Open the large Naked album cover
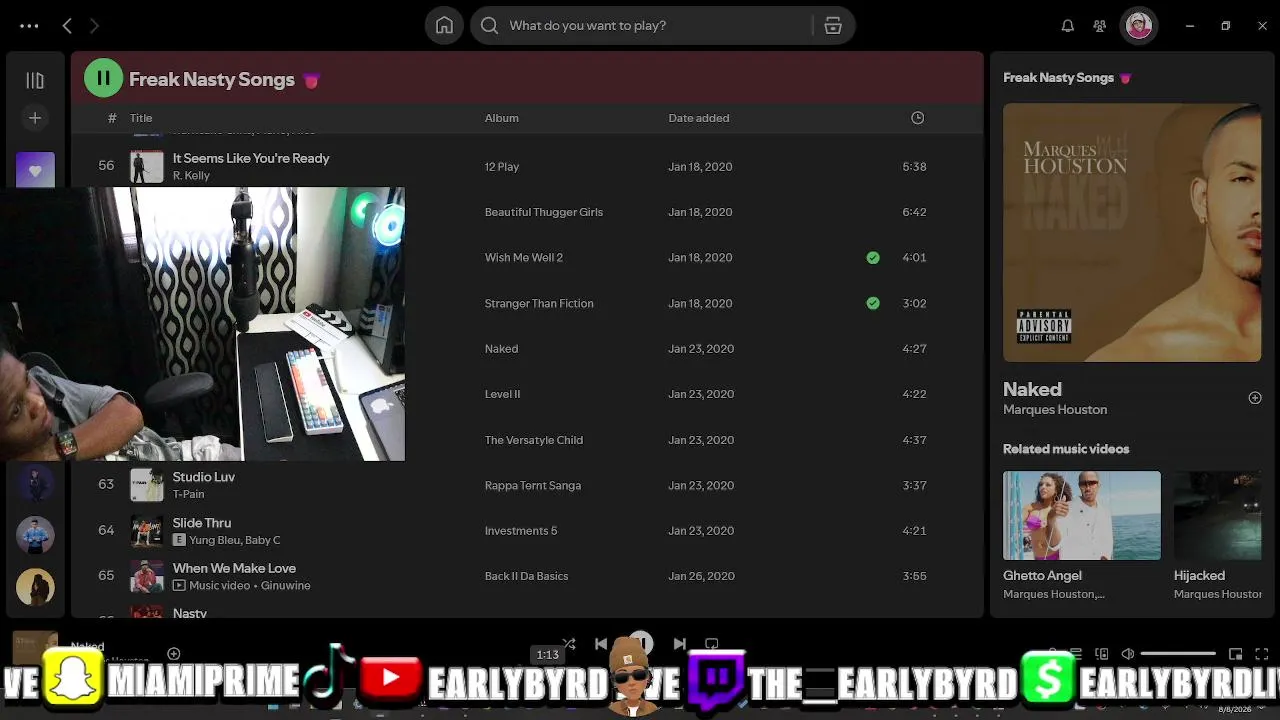 [1132, 232]
